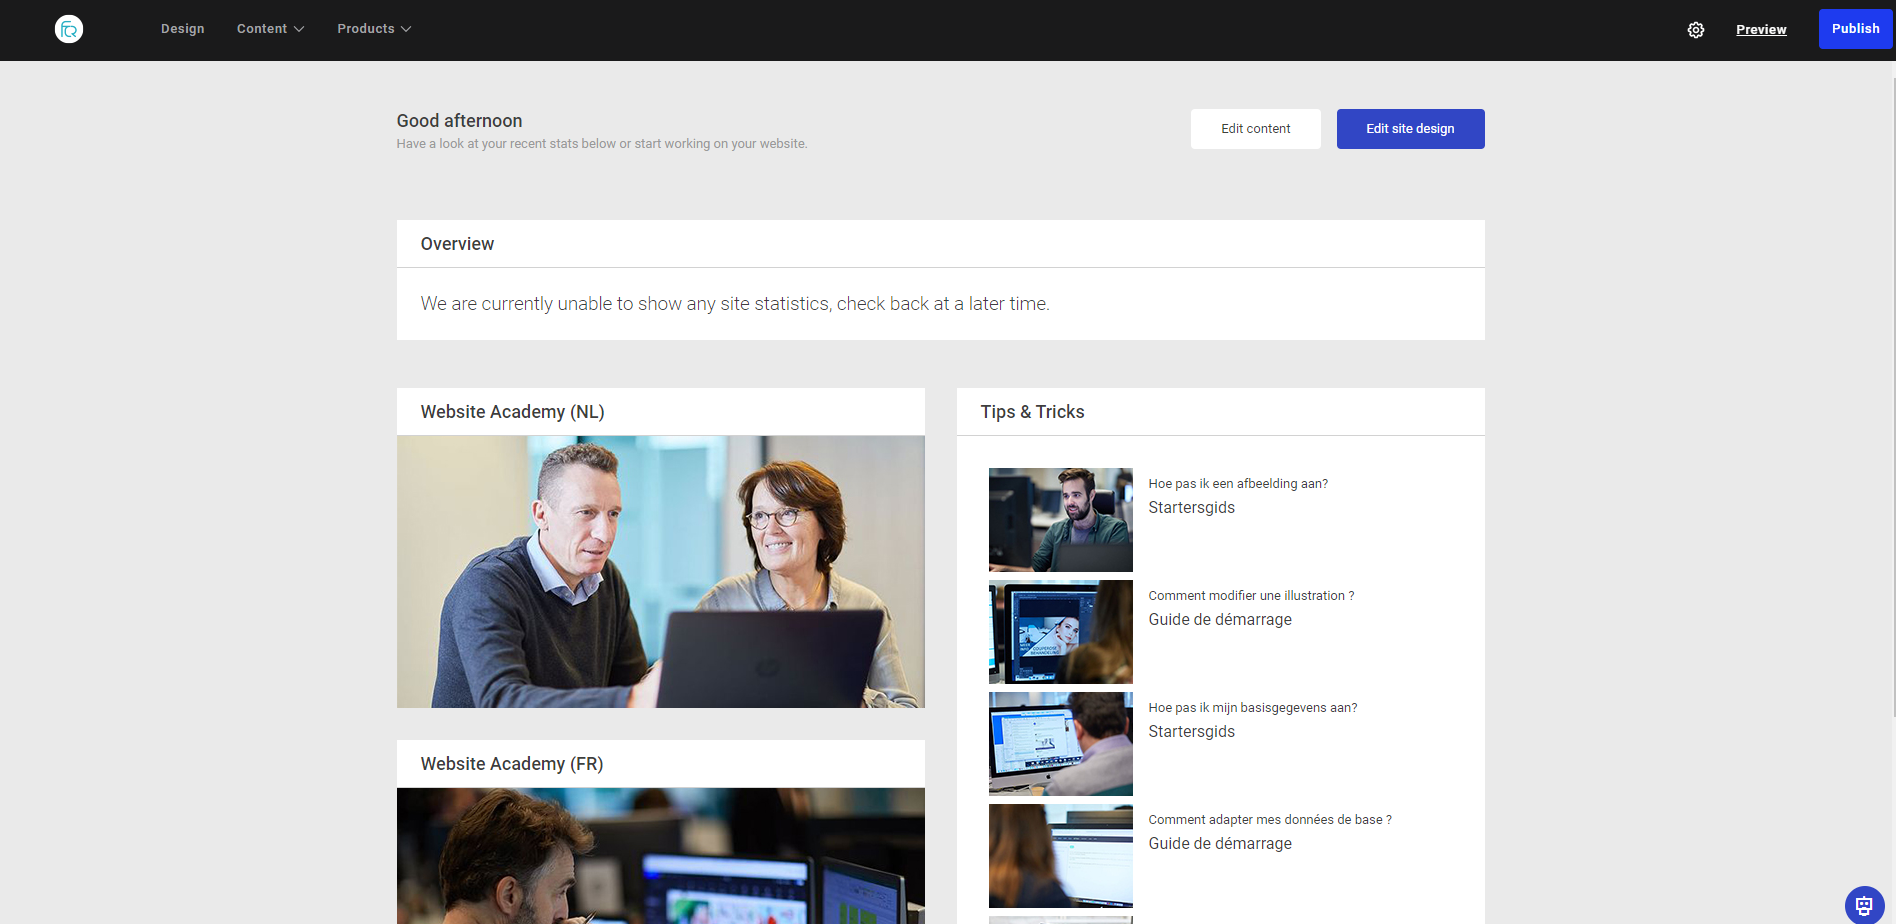Click 'Hoe pas ik een afbeelding aan?' text
The image size is (1896, 924).
click(x=1238, y=484)
